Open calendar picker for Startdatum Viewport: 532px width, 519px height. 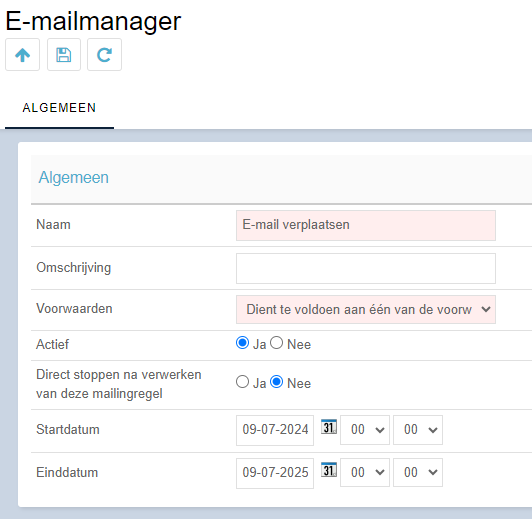329,426
